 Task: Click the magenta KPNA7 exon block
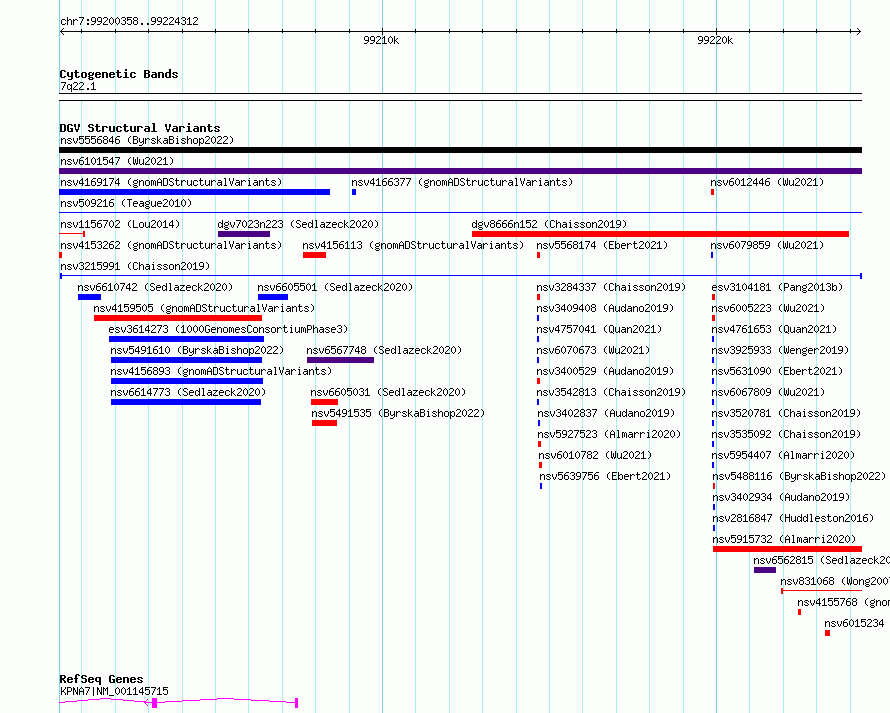pos(154,703)
